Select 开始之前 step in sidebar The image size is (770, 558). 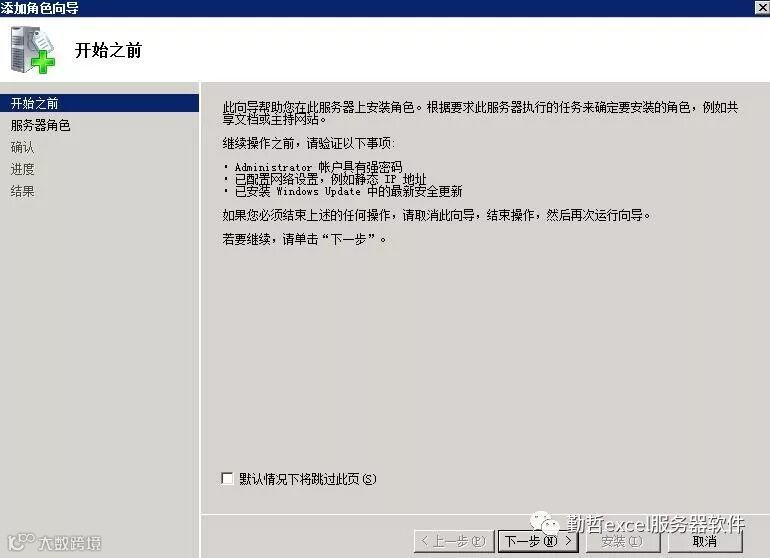(x=99, y=103)
